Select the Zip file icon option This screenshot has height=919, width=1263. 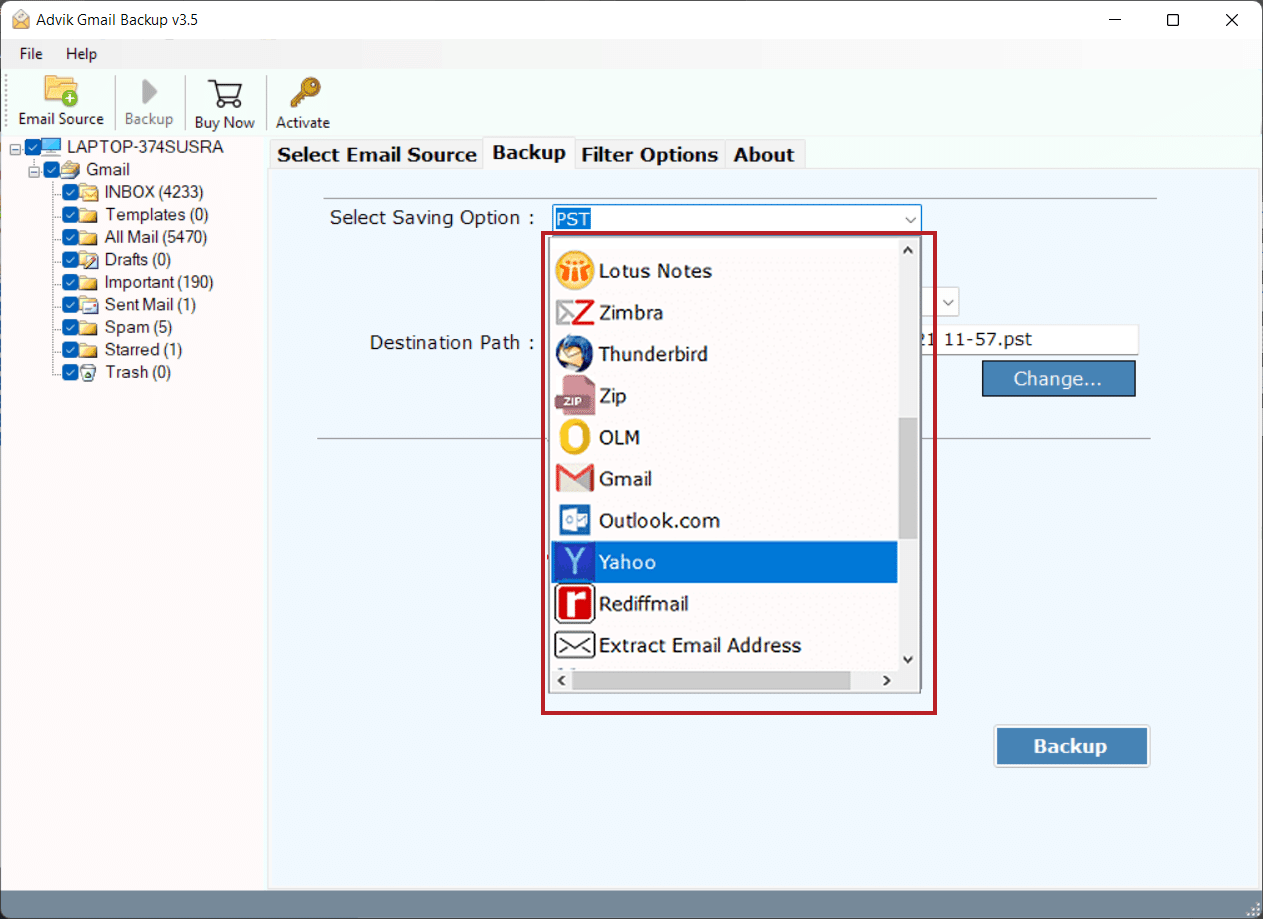tap(575, 396)
